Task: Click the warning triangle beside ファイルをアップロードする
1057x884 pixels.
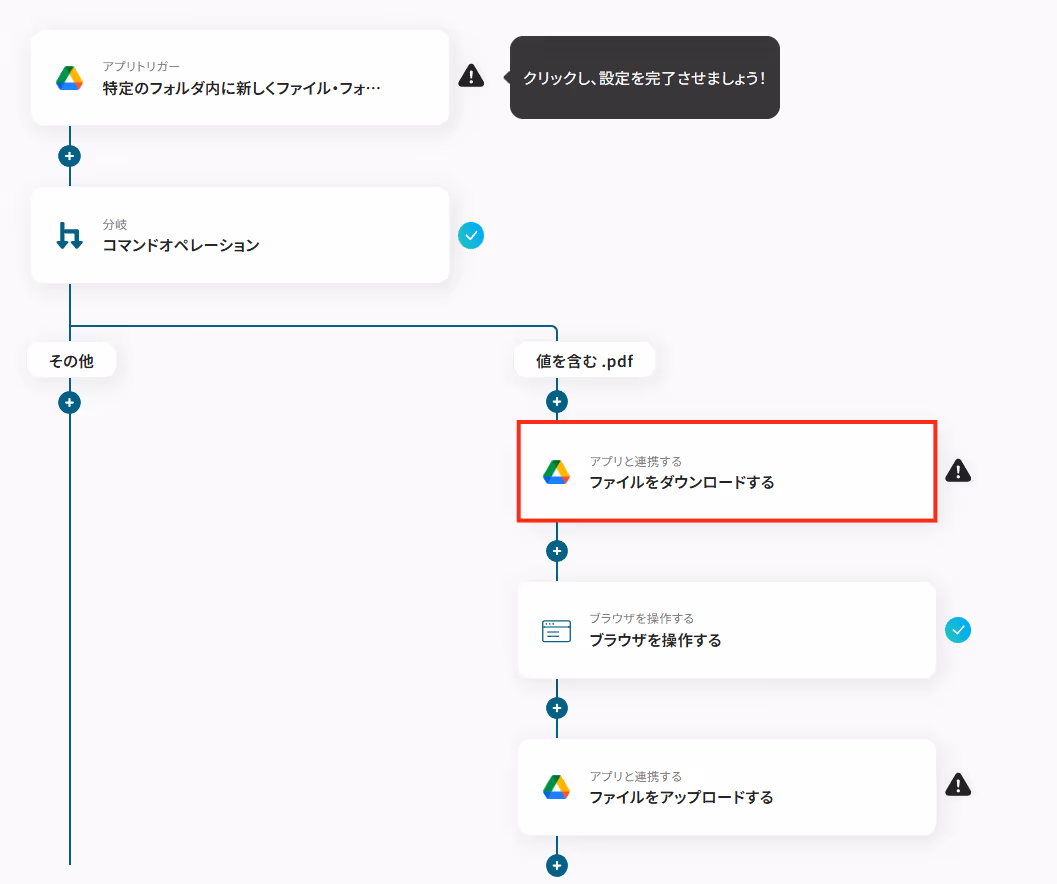Action: point(958,786)
